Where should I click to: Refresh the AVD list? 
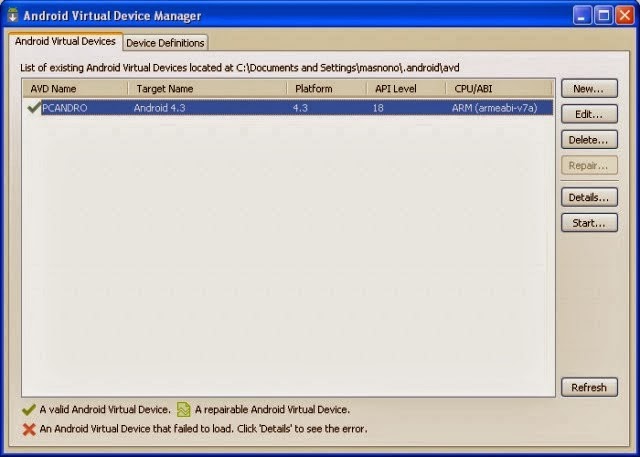(x=589, y=387)
